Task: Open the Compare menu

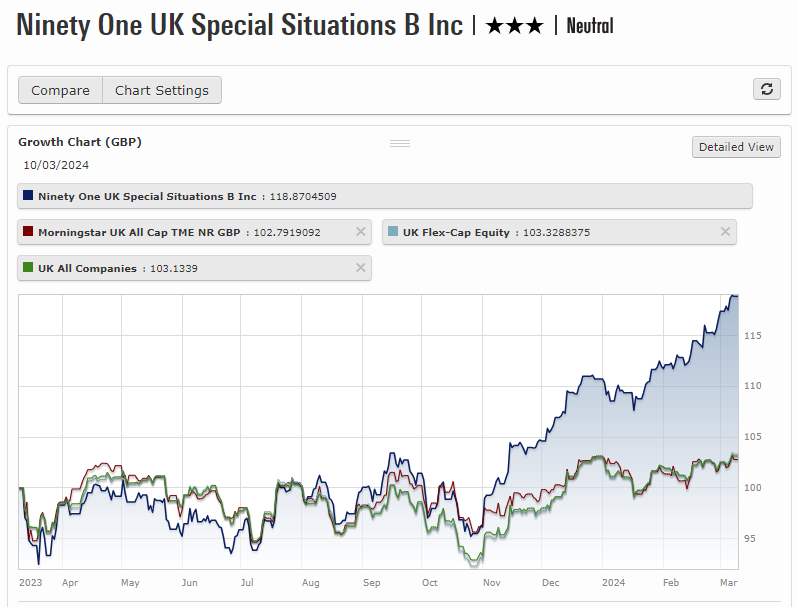Action: (60, 90)
